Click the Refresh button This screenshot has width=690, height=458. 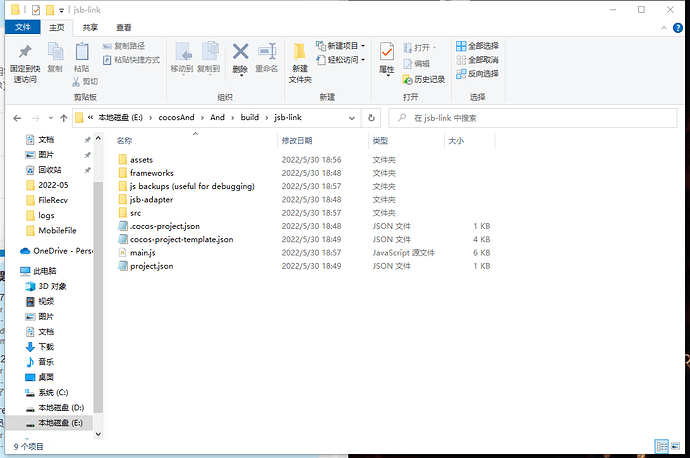tap(371, 118)
